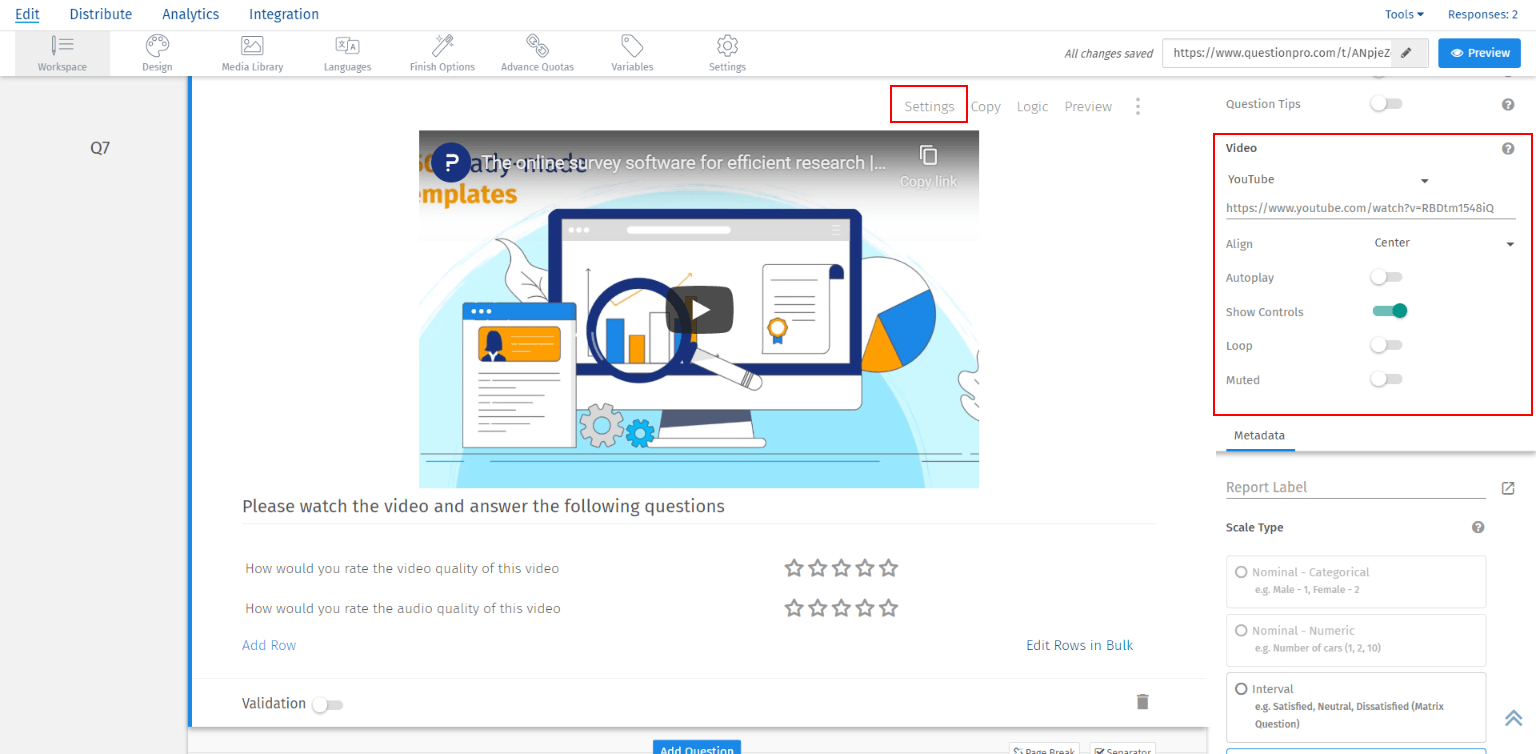The width and height of the screenshot is (1536, 754).
Task: Enable the Loop setting
Action: click(1386, 345)
